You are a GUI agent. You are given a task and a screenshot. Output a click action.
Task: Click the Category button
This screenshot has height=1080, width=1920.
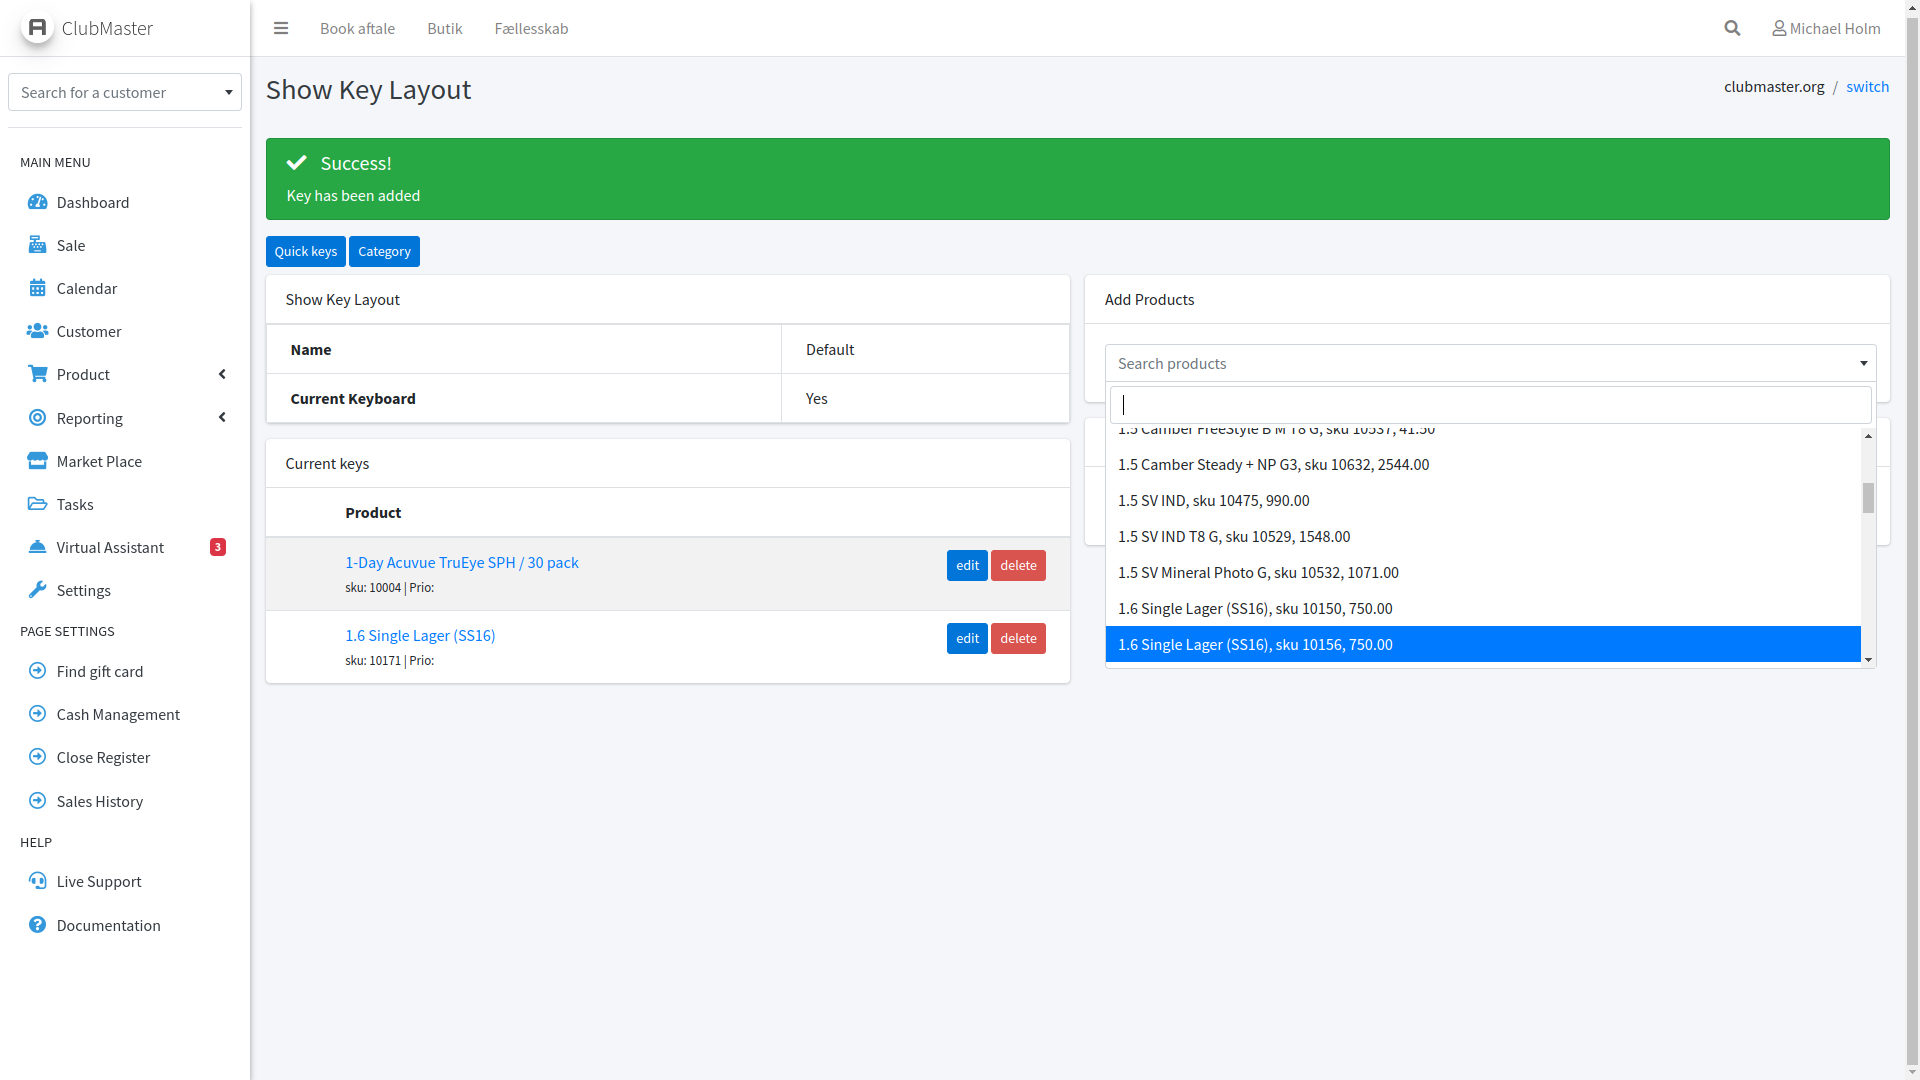384,251
